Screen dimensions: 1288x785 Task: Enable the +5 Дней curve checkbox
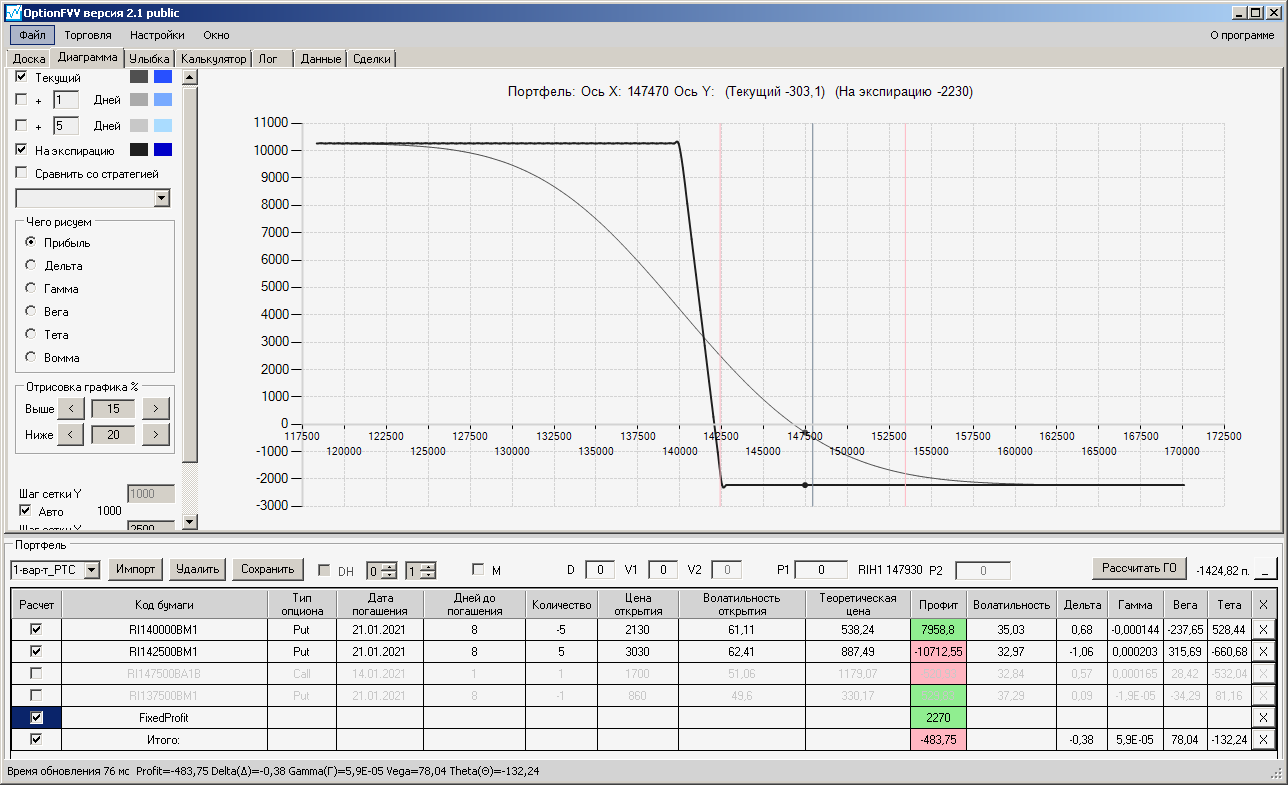21,126
